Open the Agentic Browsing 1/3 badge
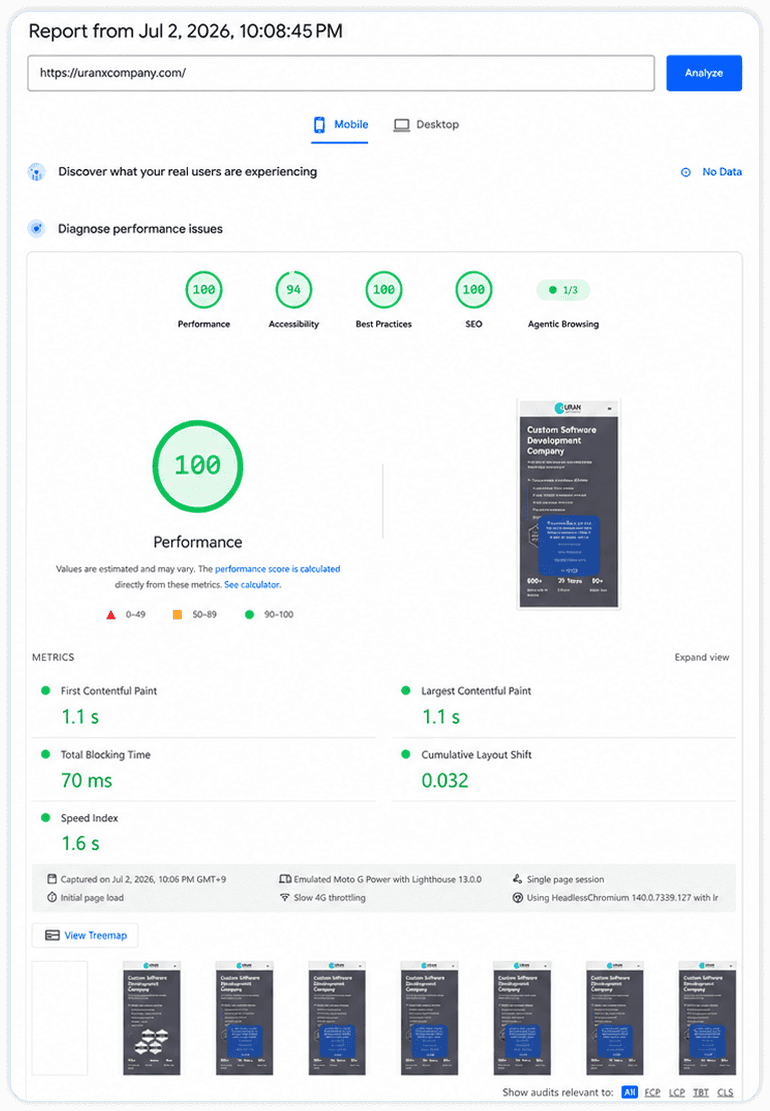 (563, 290)
